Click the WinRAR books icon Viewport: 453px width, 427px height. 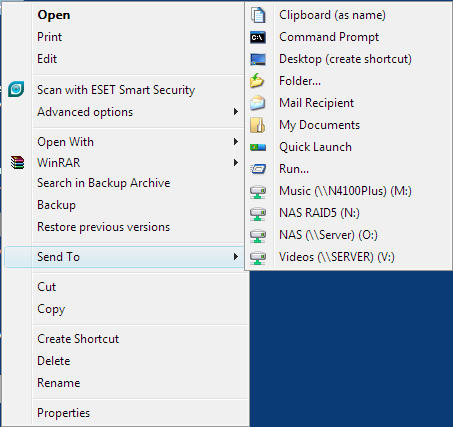tap(17, 162)
